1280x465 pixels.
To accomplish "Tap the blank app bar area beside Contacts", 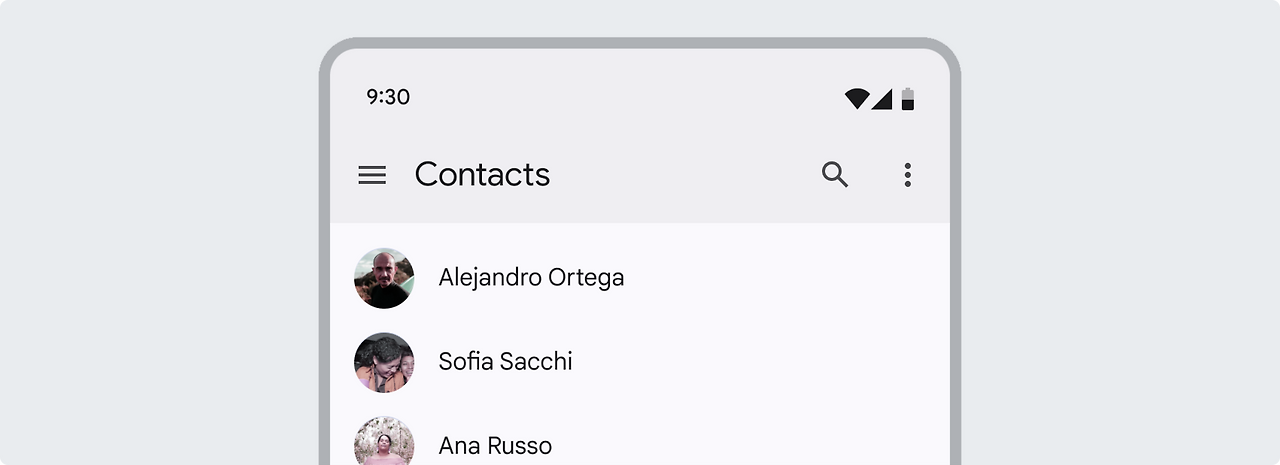I will 685,175.
